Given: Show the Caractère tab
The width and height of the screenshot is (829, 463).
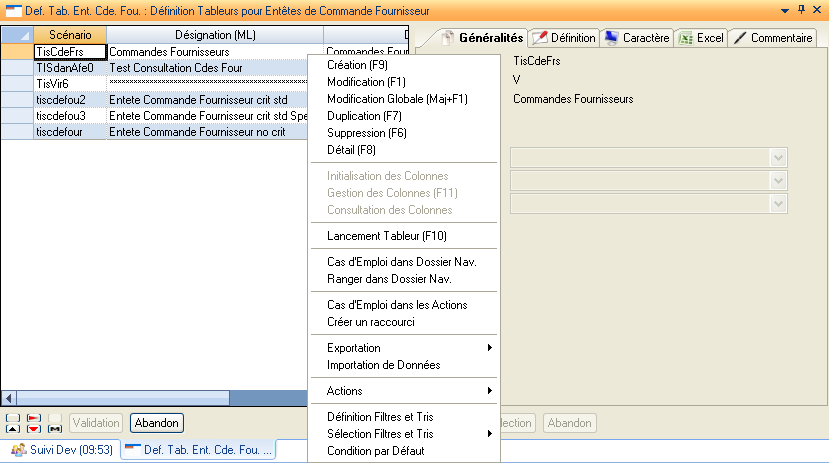Looking at the screenshot, I should point(637,38).
